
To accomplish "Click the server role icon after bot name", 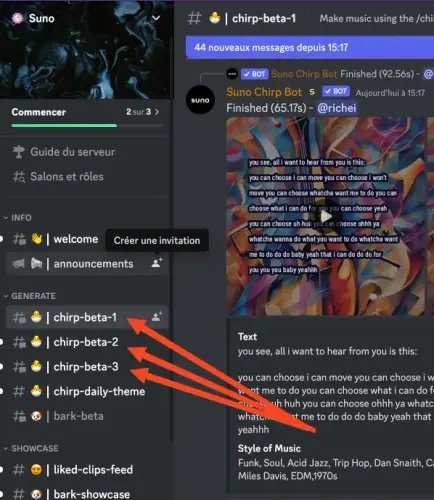I will tap(312, 92).
